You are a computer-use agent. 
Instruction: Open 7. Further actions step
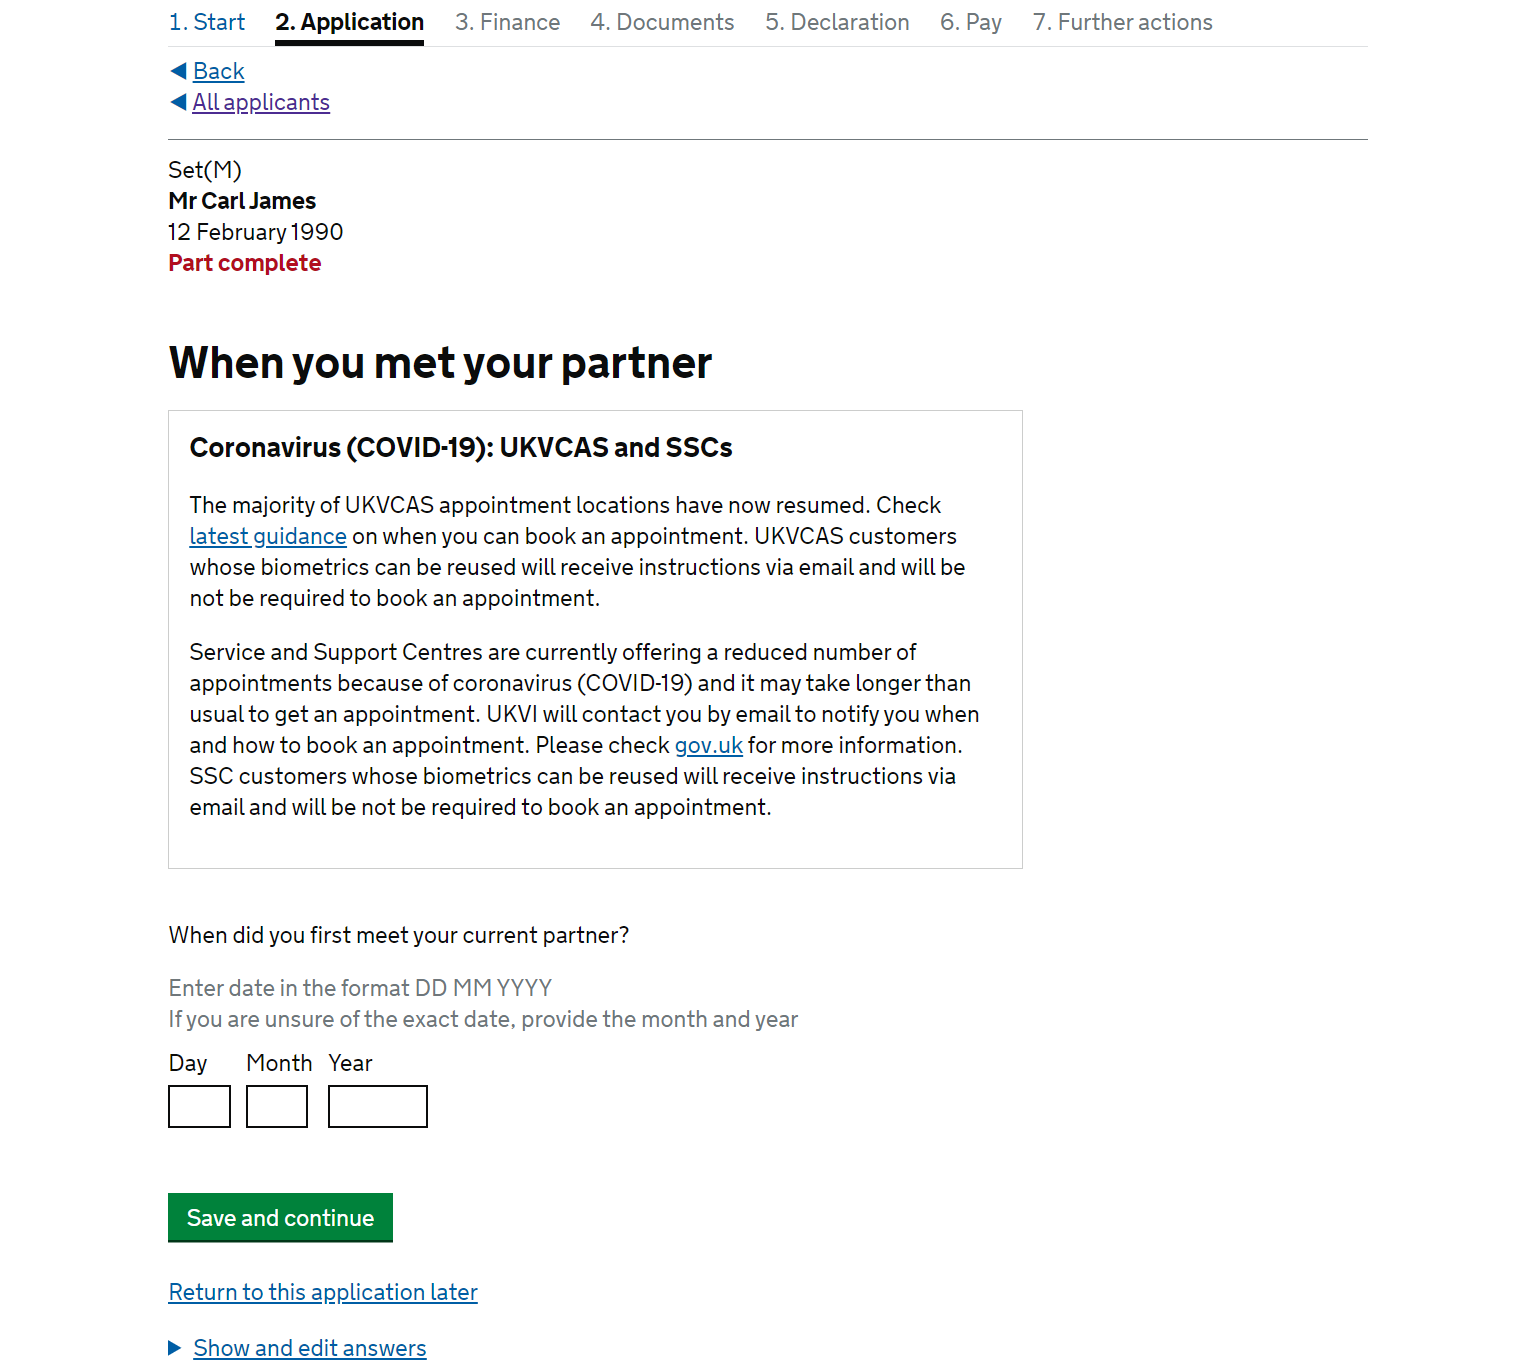[1122, 22]
